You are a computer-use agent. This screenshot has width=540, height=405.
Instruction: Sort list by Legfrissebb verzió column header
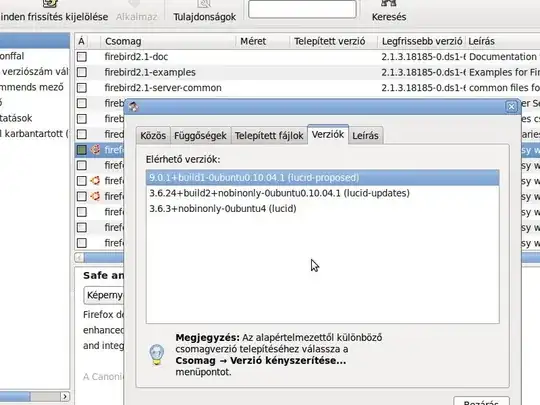422,41
